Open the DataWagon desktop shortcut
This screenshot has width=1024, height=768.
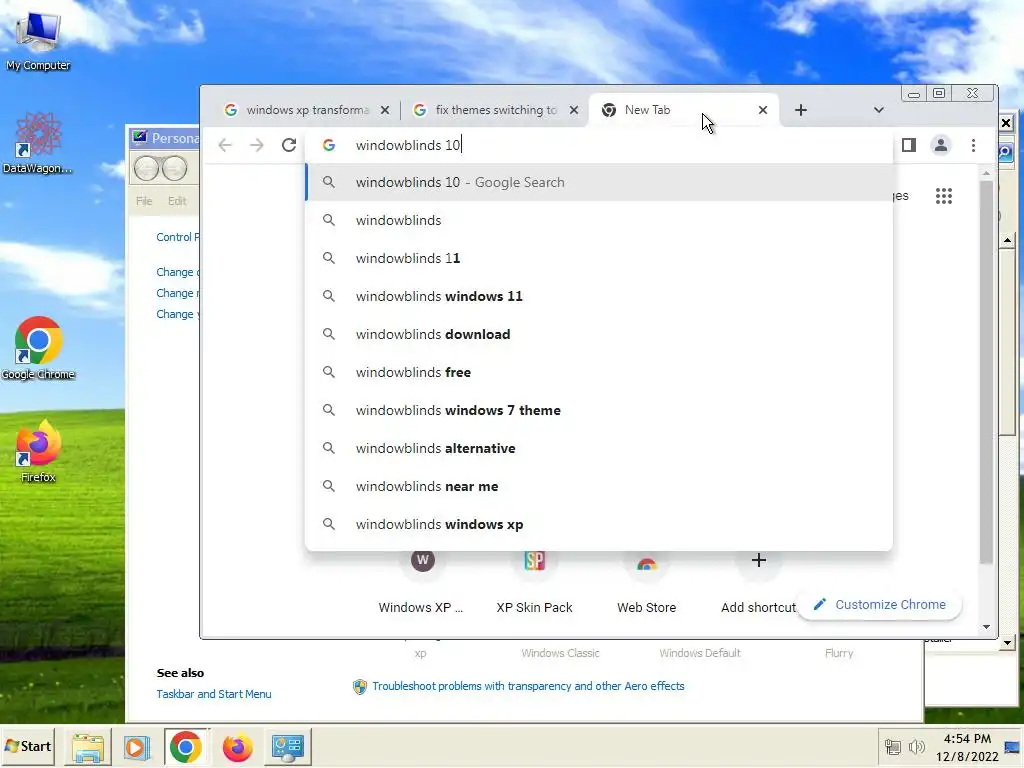coord(38,144)
